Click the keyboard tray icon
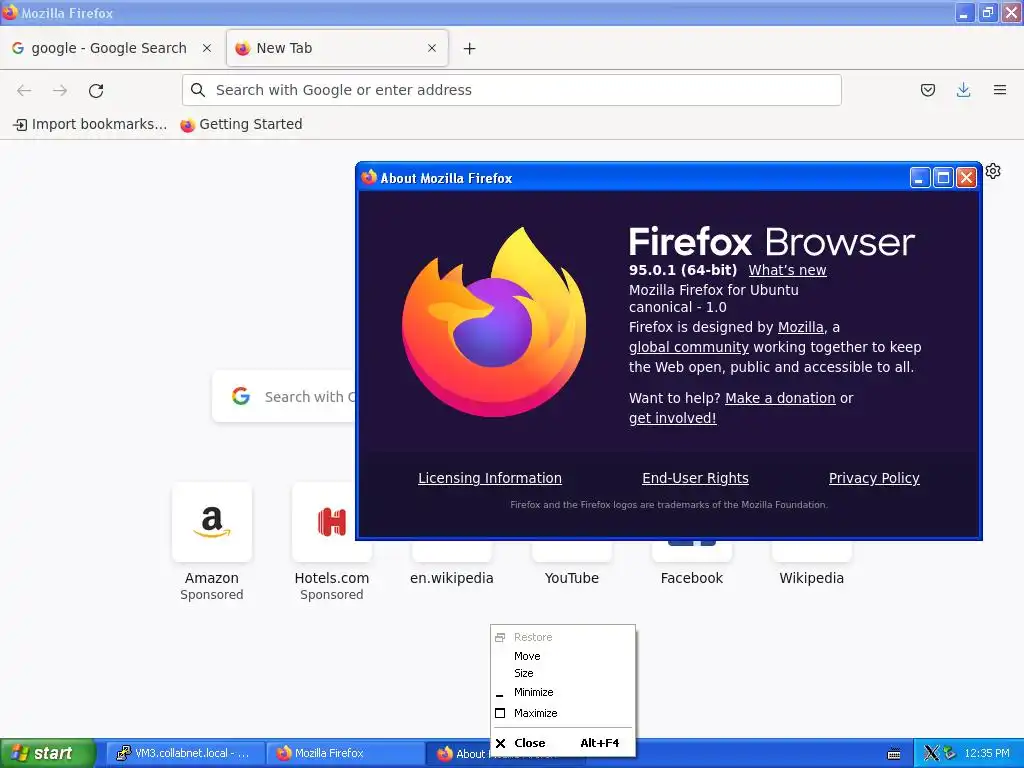 (894, 754)
